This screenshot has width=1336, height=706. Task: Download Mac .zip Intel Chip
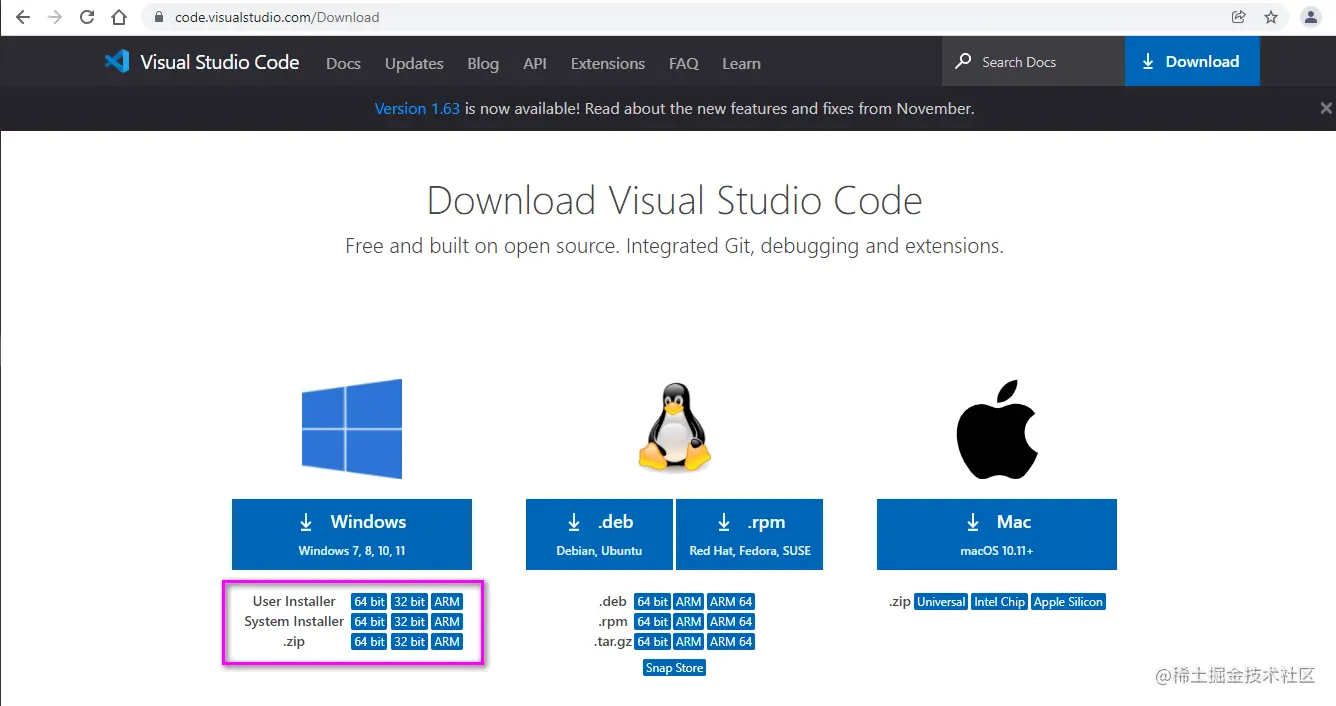1000,602
